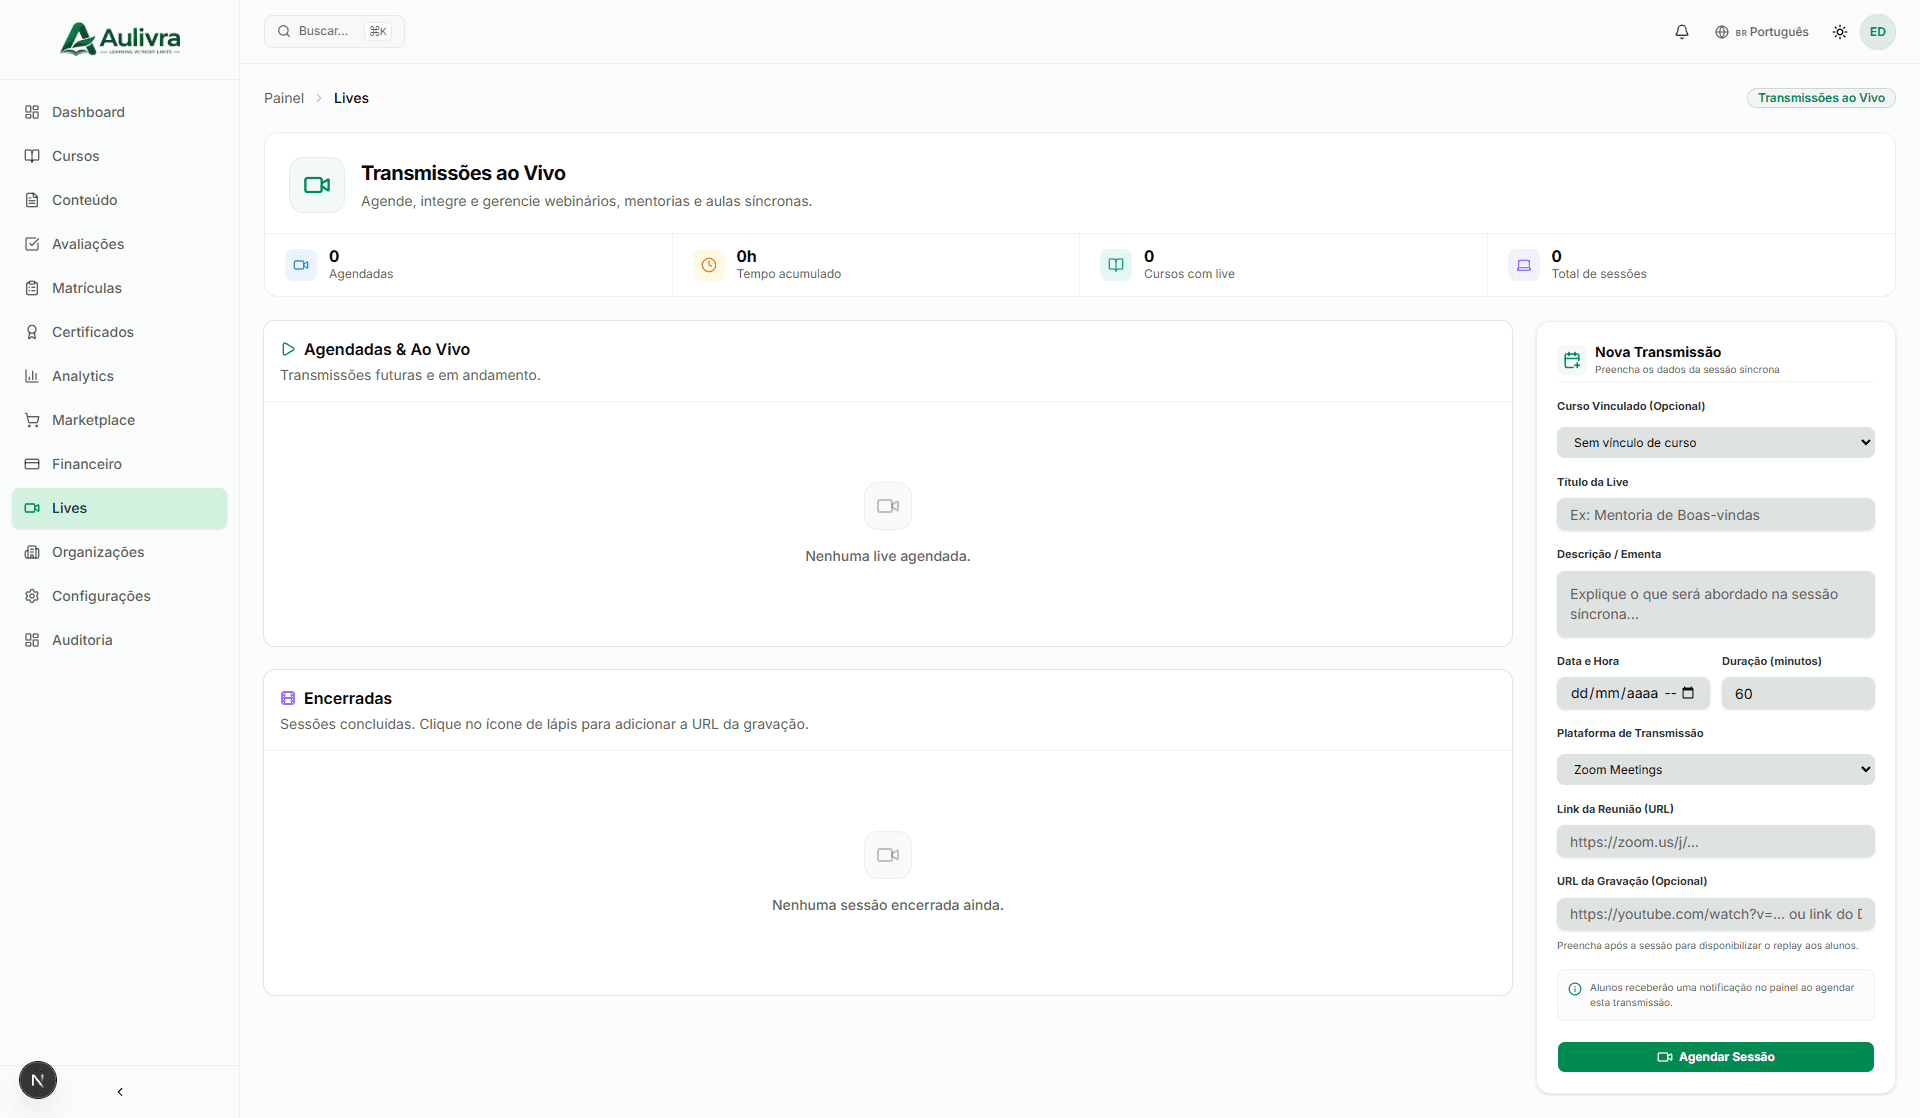Screen dimensions: 1920x1118
Task: Click the "Total de sessões" label
Action: tap(1599, 274)
